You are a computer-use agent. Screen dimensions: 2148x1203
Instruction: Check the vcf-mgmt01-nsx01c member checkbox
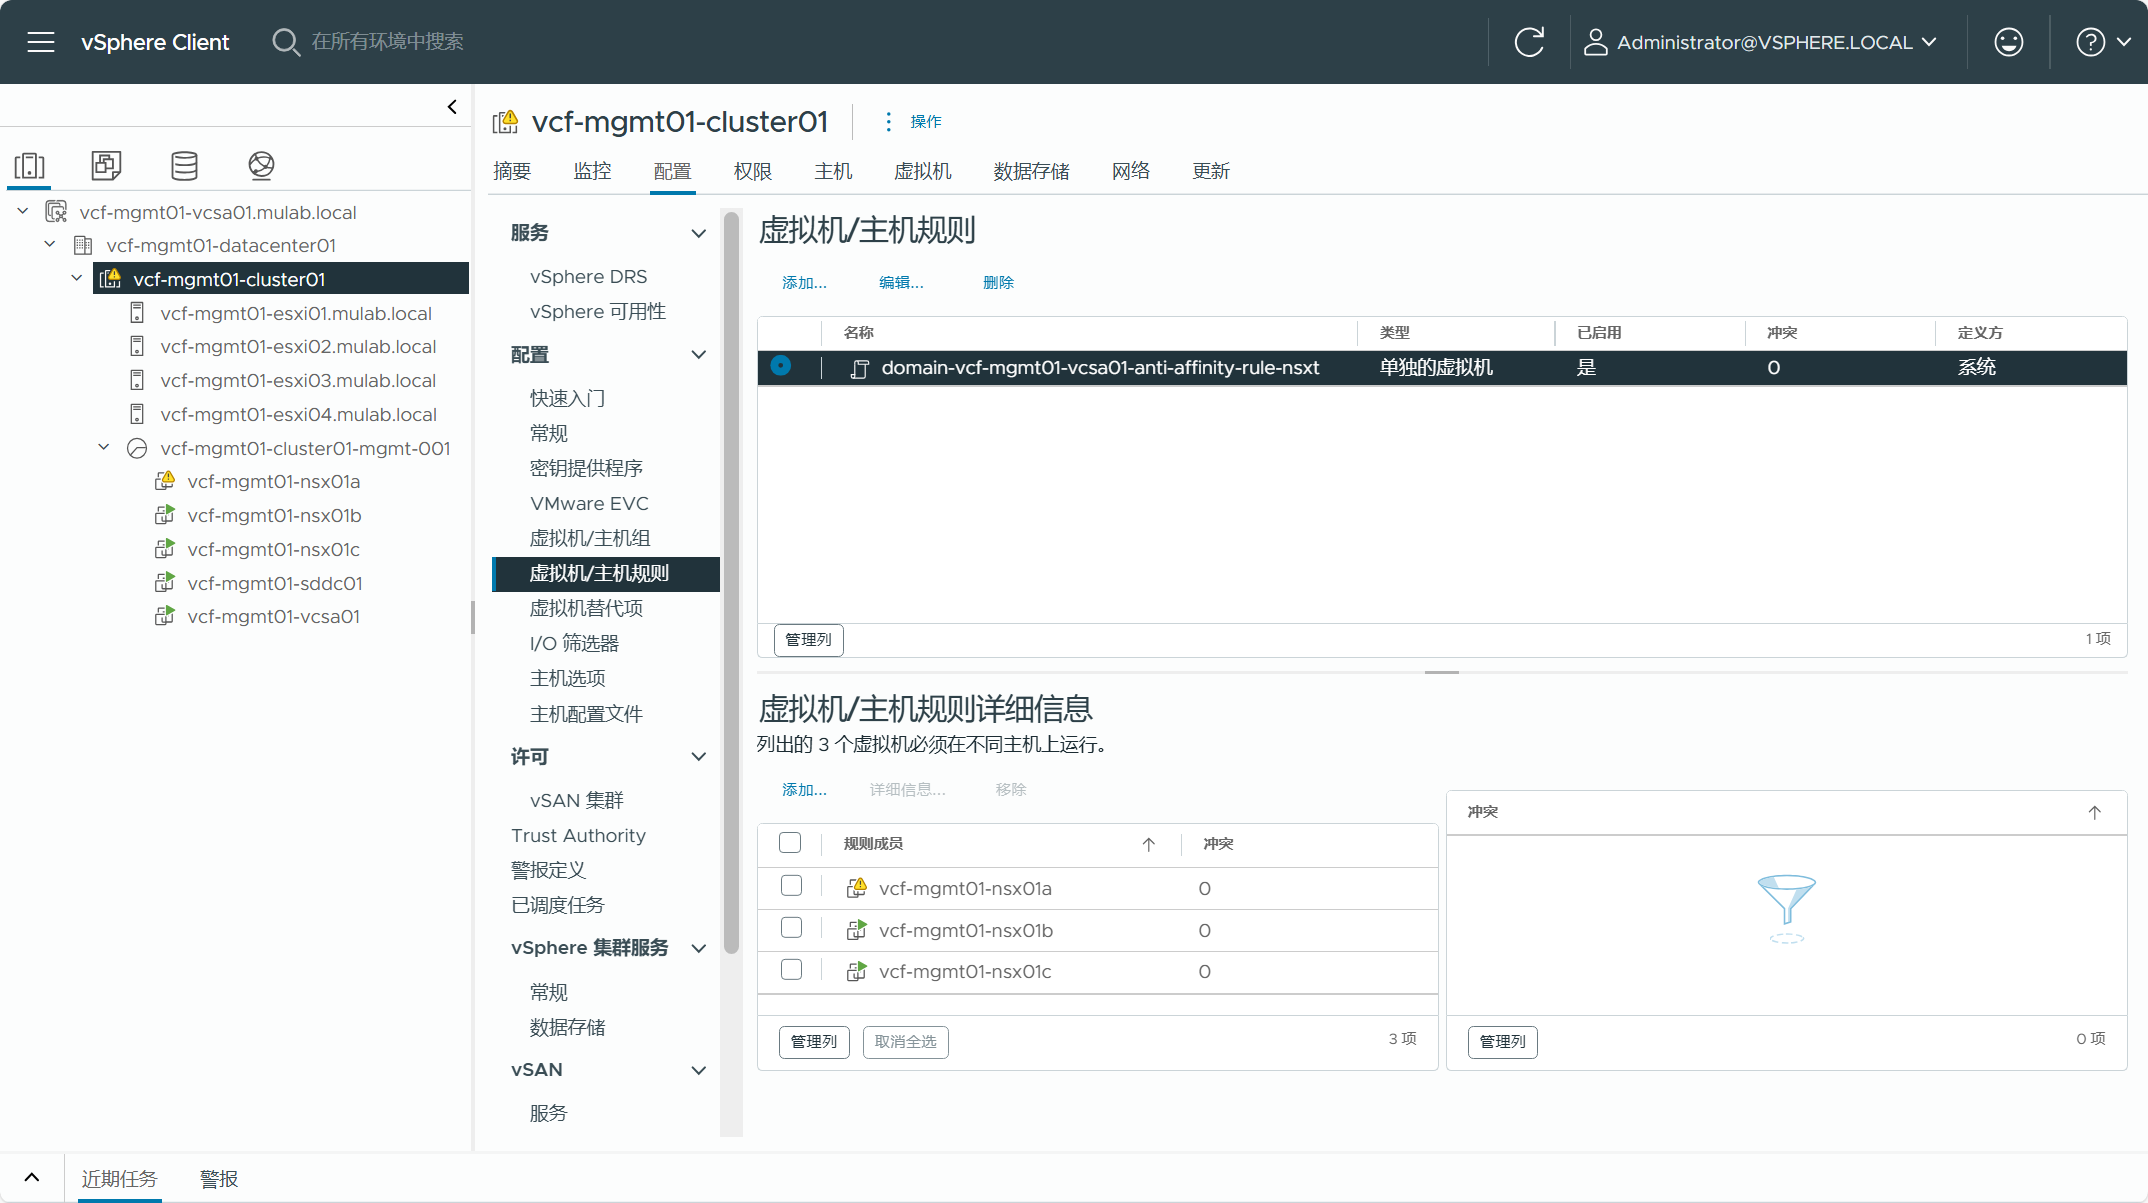pyautogui.click(x=791, y=970)
